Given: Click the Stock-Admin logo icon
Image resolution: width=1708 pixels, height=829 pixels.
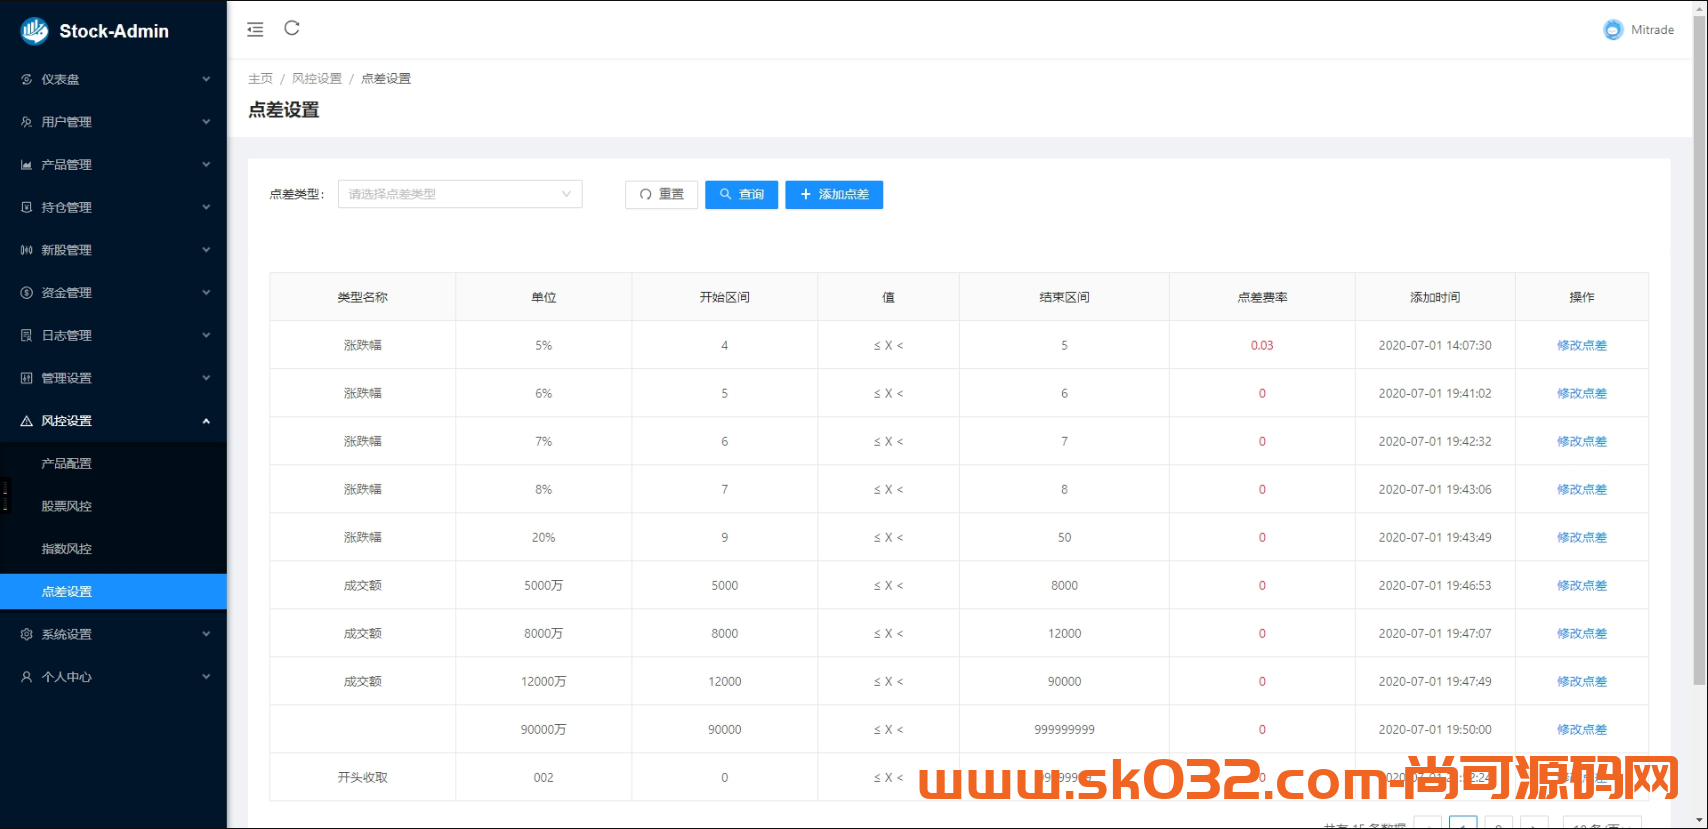Looking at the screenshot, I should tap(34, 31).
